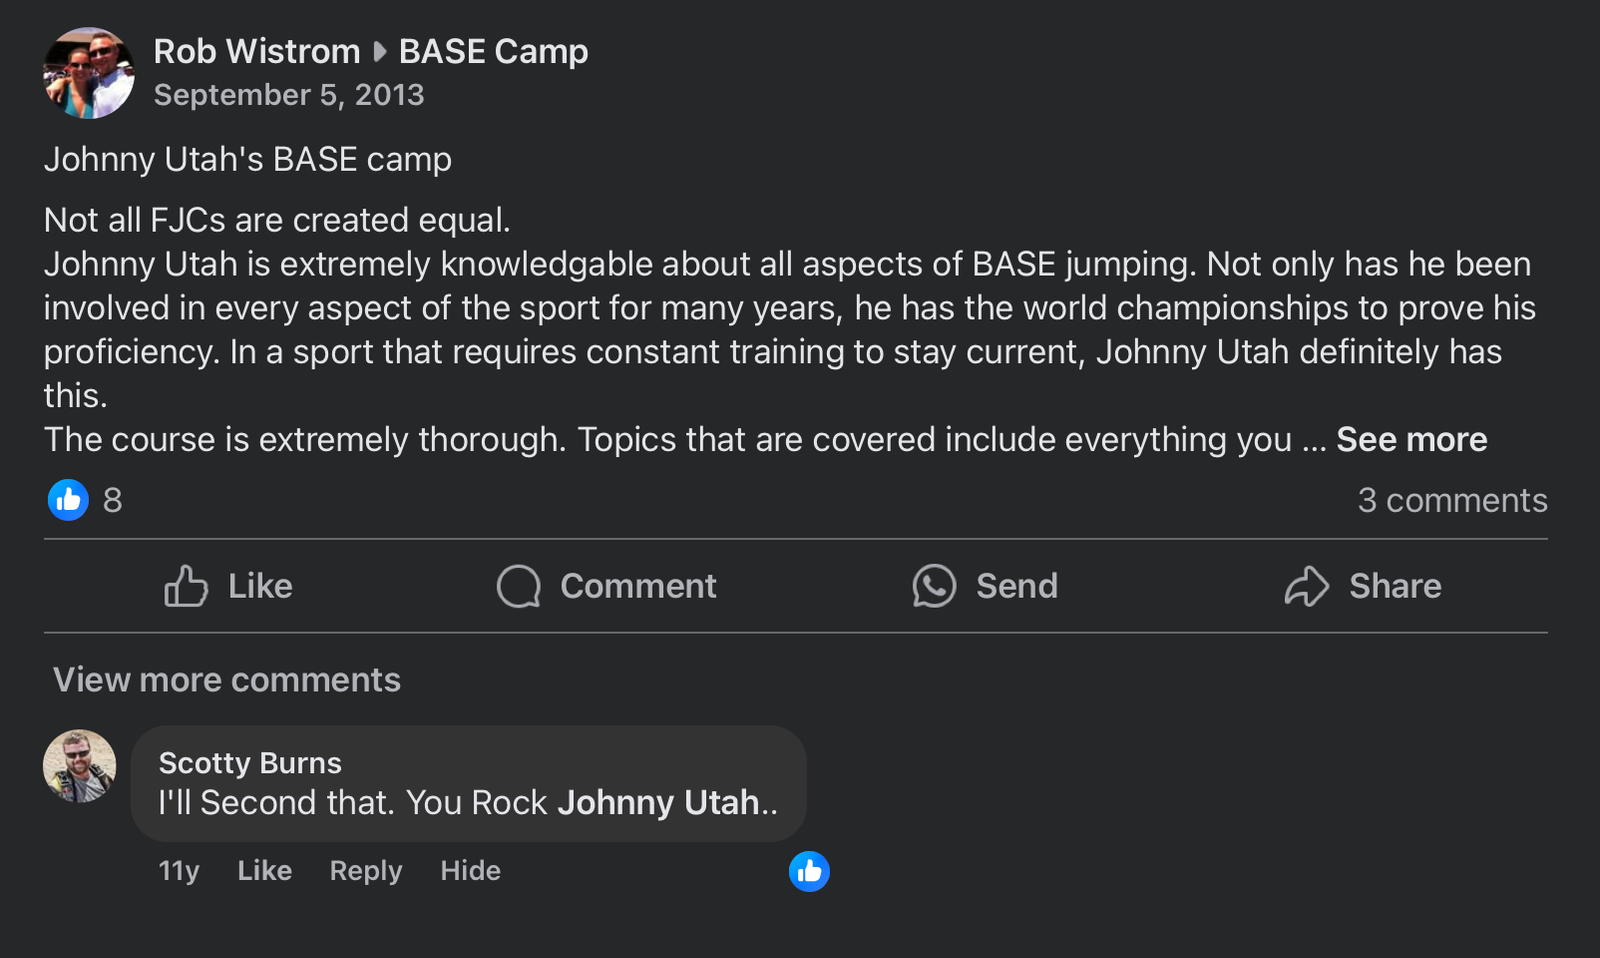Click the thumbs-up Like icon under the post

click(x=186, y=586)
